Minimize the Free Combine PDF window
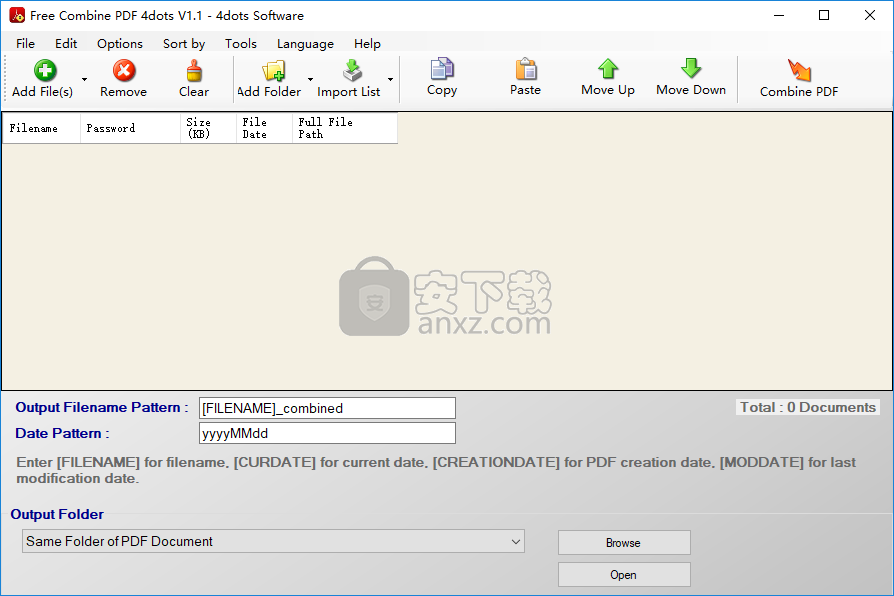Screen dimensions: 894x596 (779, 15)
